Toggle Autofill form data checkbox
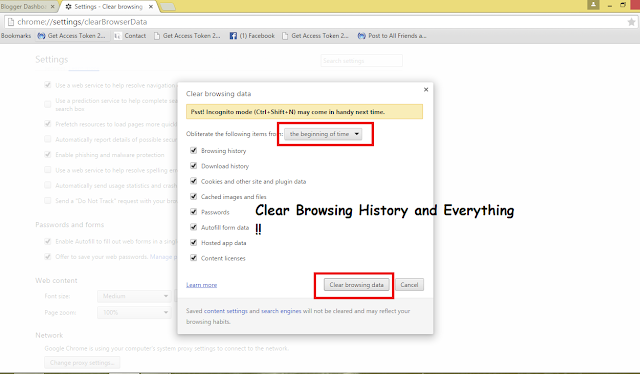The height and width of the screenshot is (374, 640). (193, 227)
